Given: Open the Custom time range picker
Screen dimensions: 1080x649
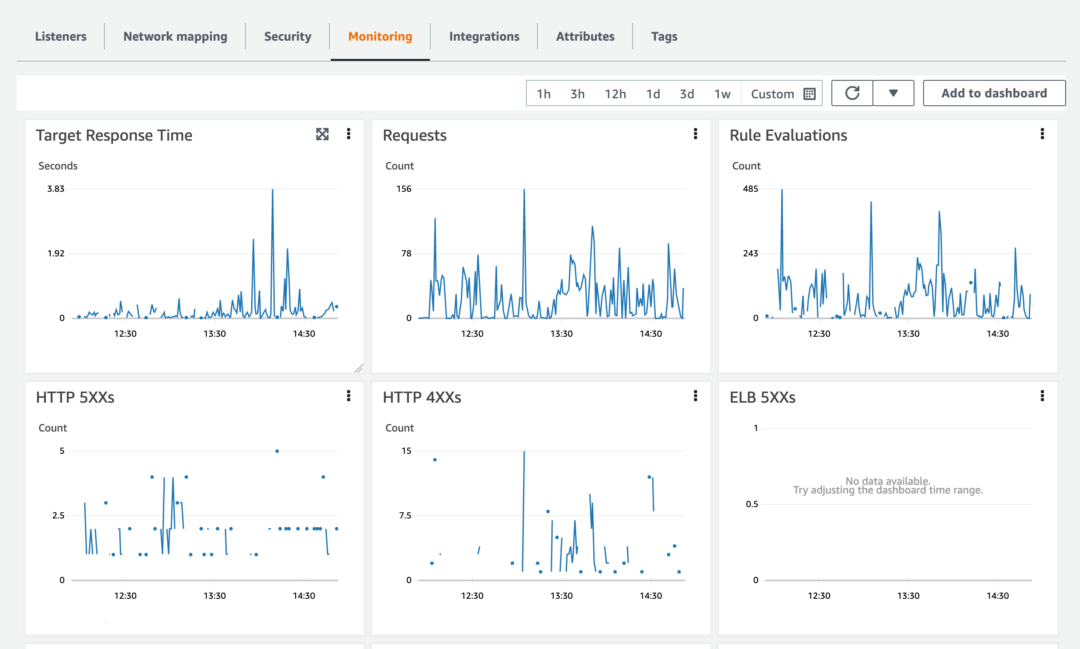Looking at the screenshot, I should 774,93.
